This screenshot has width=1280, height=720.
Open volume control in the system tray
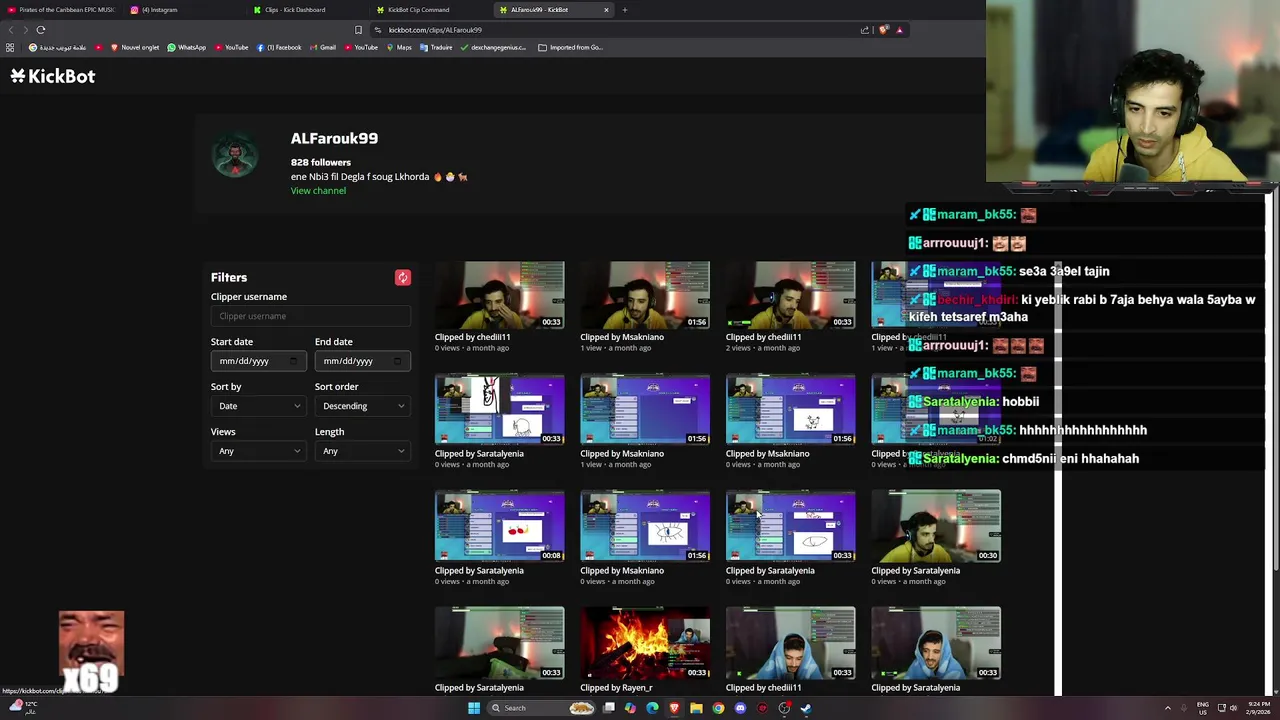(1233, 708)
